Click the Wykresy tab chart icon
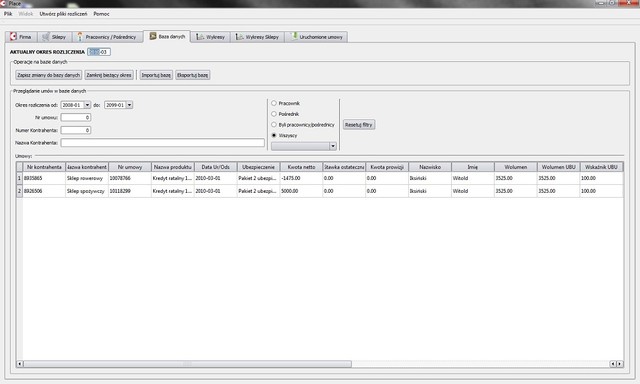 pos(200,37)
